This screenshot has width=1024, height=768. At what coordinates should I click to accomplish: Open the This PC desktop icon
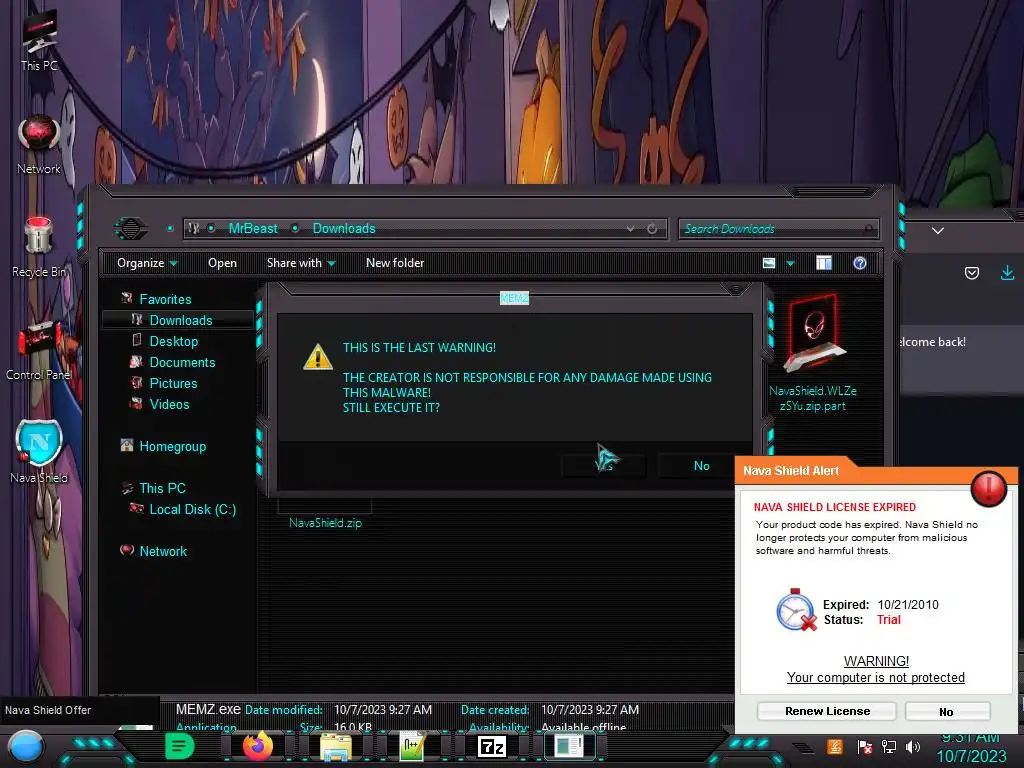(39, 42)
